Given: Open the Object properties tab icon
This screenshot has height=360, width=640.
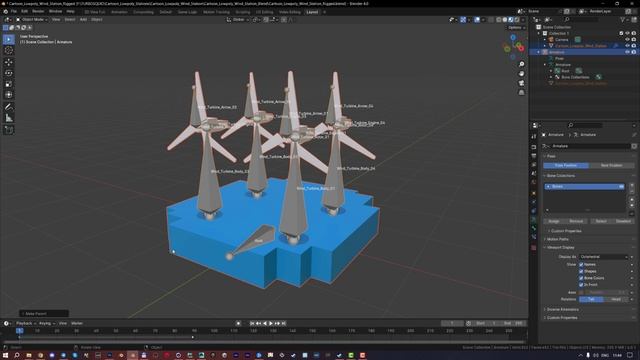Looking at the screenshot, I should (x=534, y=193).
